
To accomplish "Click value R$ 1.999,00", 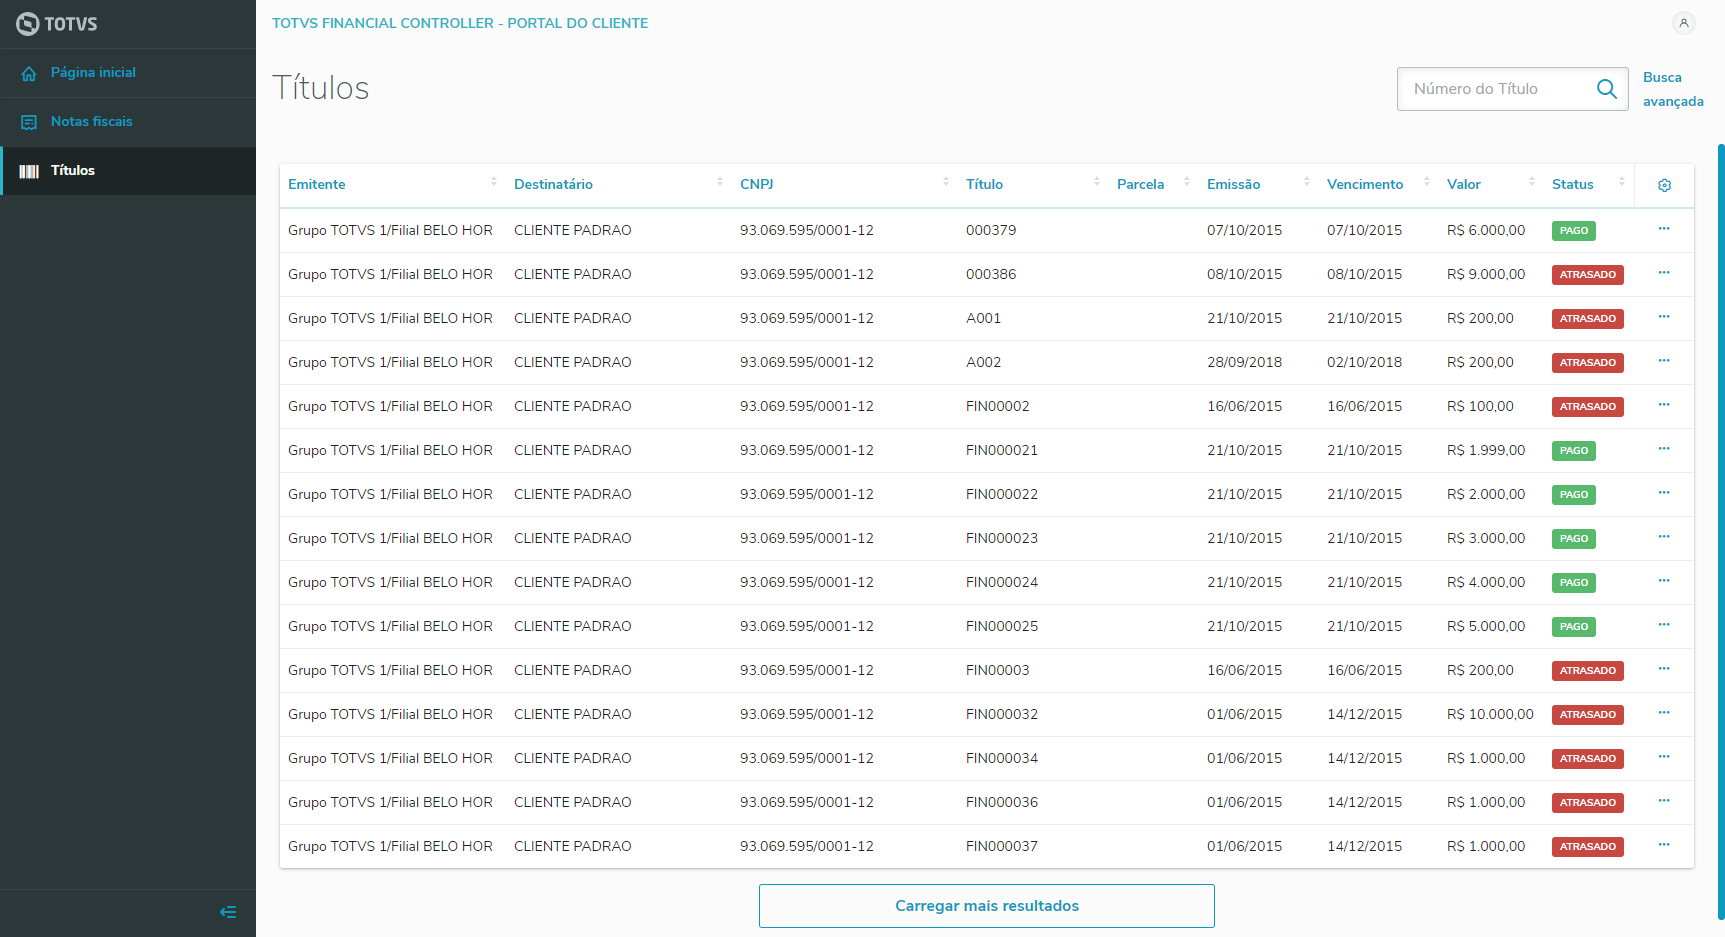I will pyautogui.click(x=1486, y=450).
